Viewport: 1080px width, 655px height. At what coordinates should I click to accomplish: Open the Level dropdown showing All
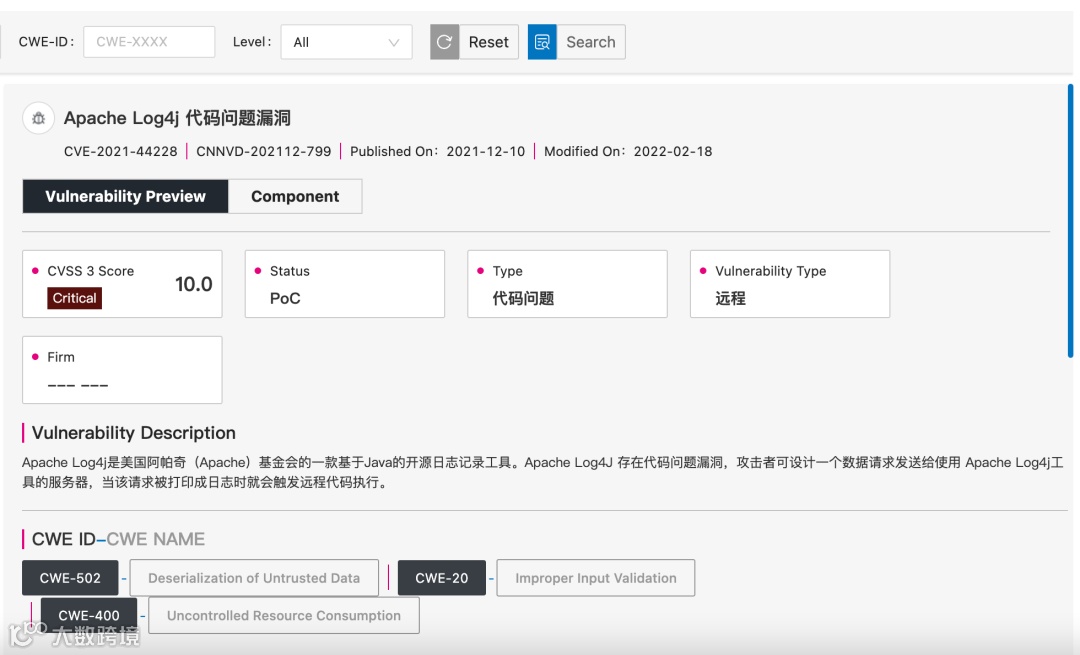[x=346, y=42]
